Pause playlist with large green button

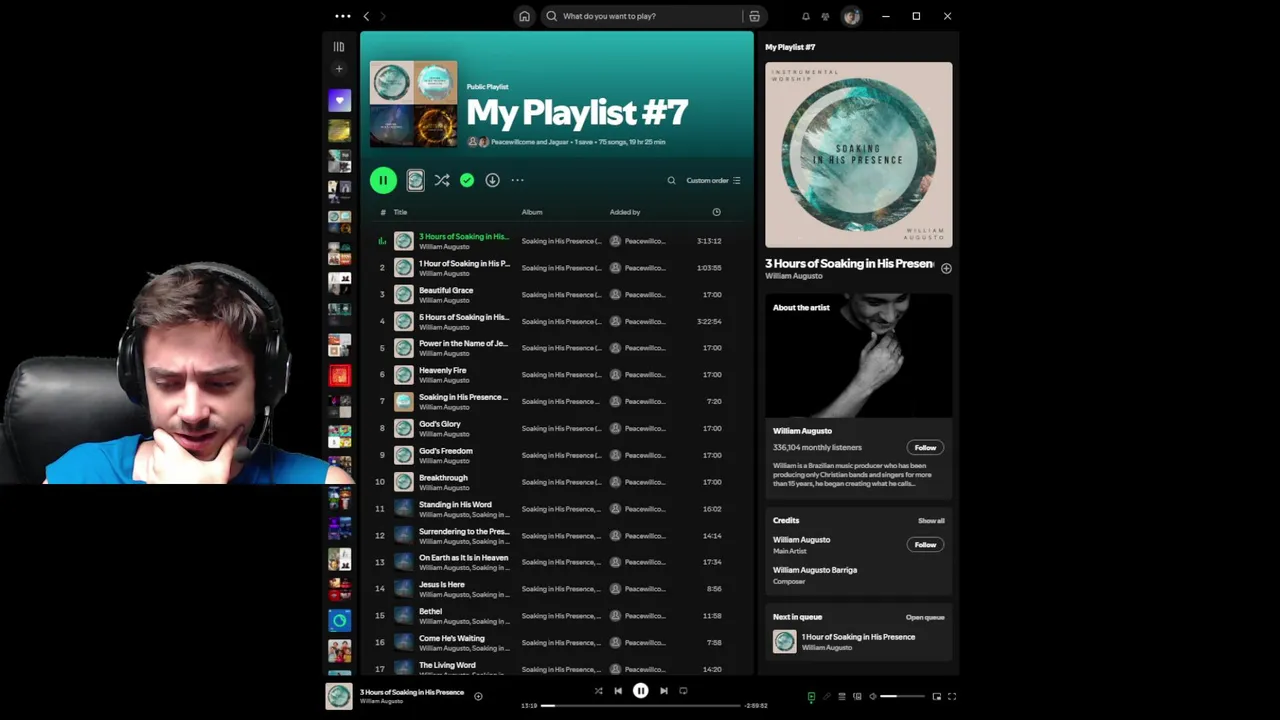point(383,180)
